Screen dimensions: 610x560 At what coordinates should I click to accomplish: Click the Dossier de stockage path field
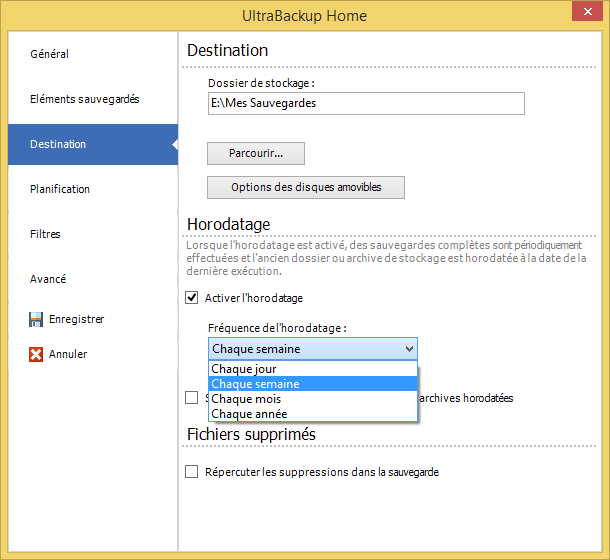tap(366, 103)
